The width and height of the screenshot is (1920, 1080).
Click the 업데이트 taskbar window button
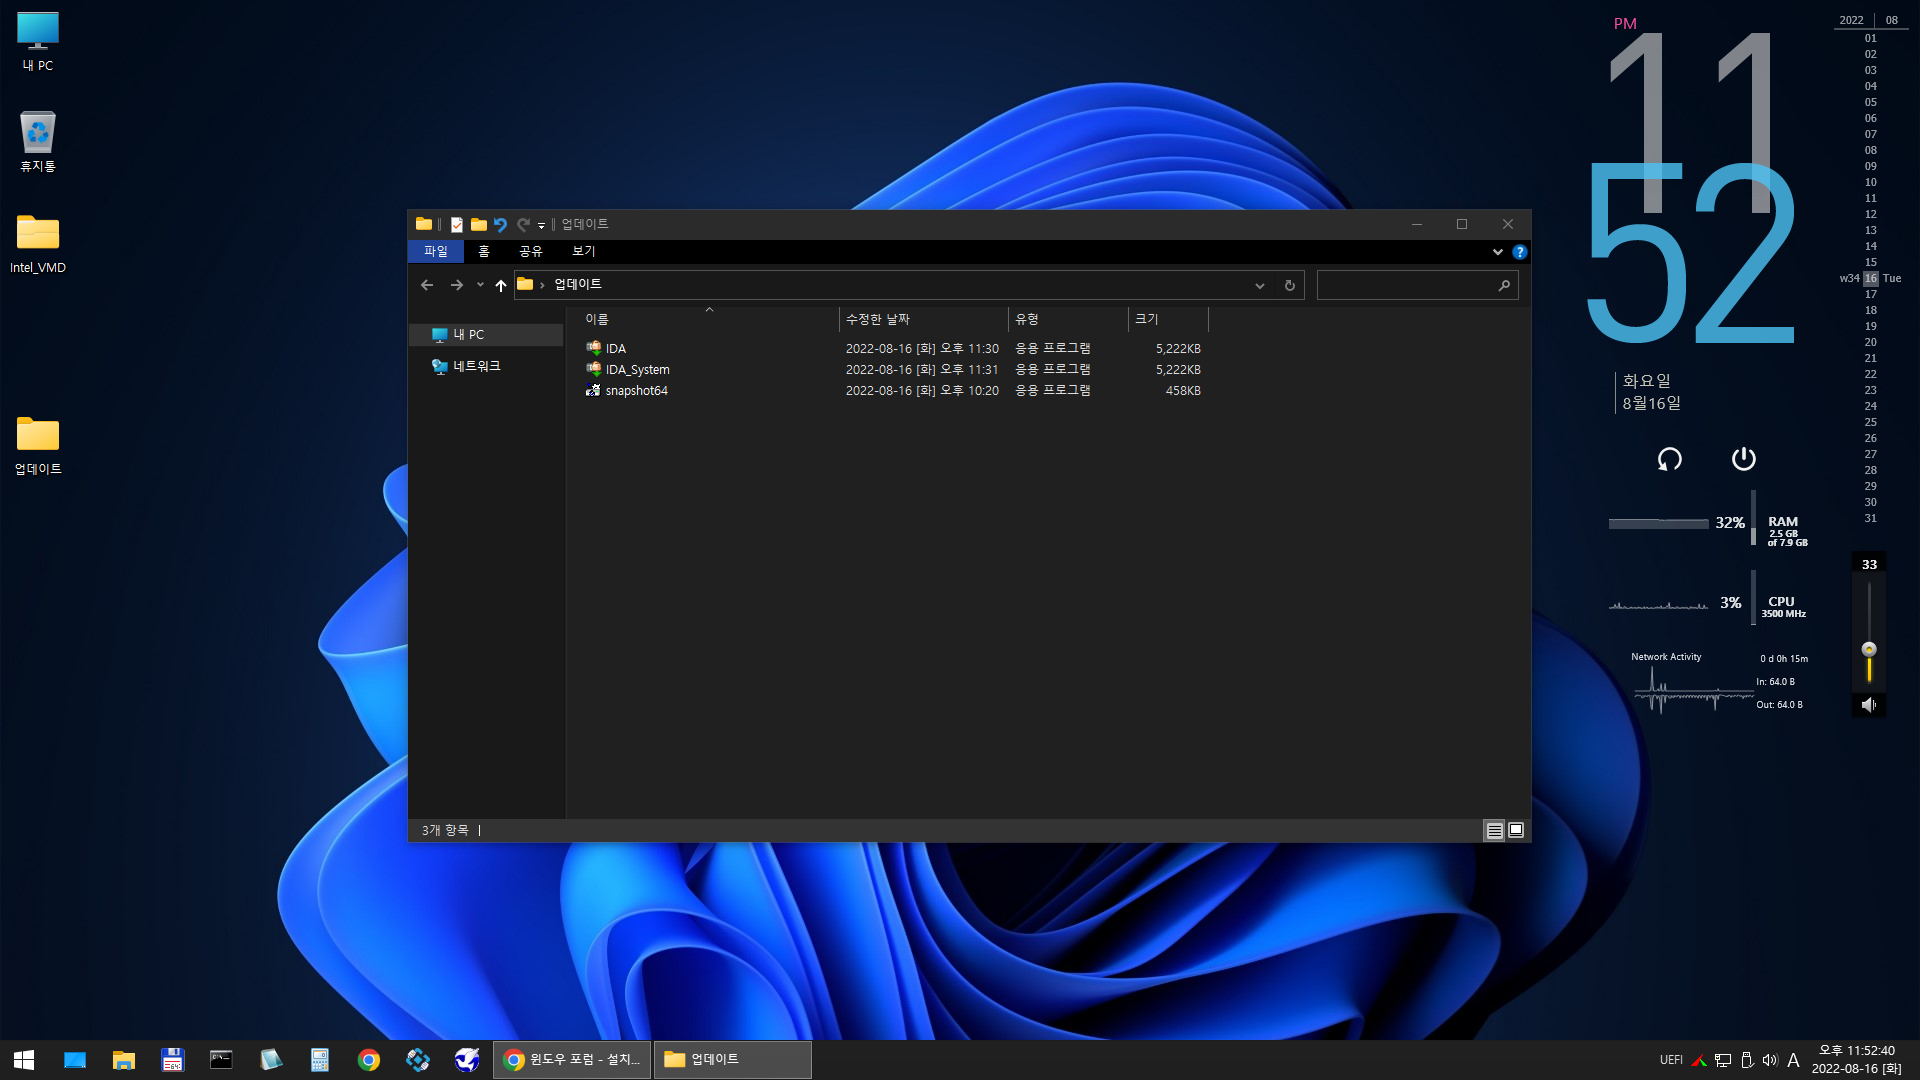733,1060
